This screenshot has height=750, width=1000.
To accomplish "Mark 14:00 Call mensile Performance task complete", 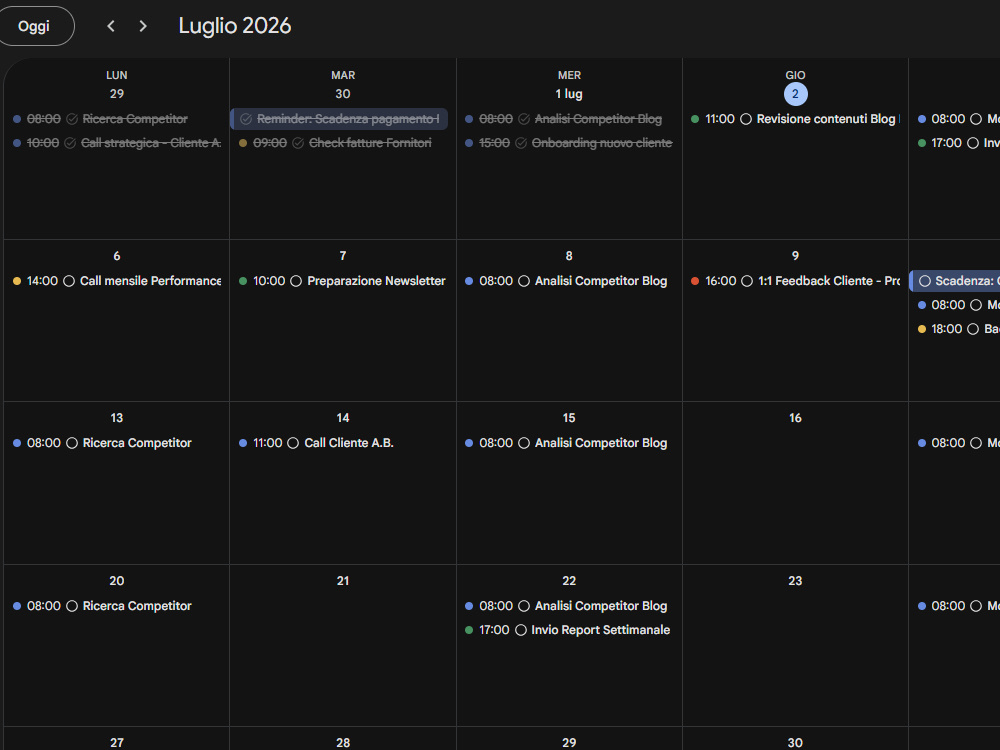I will (69, 281).
